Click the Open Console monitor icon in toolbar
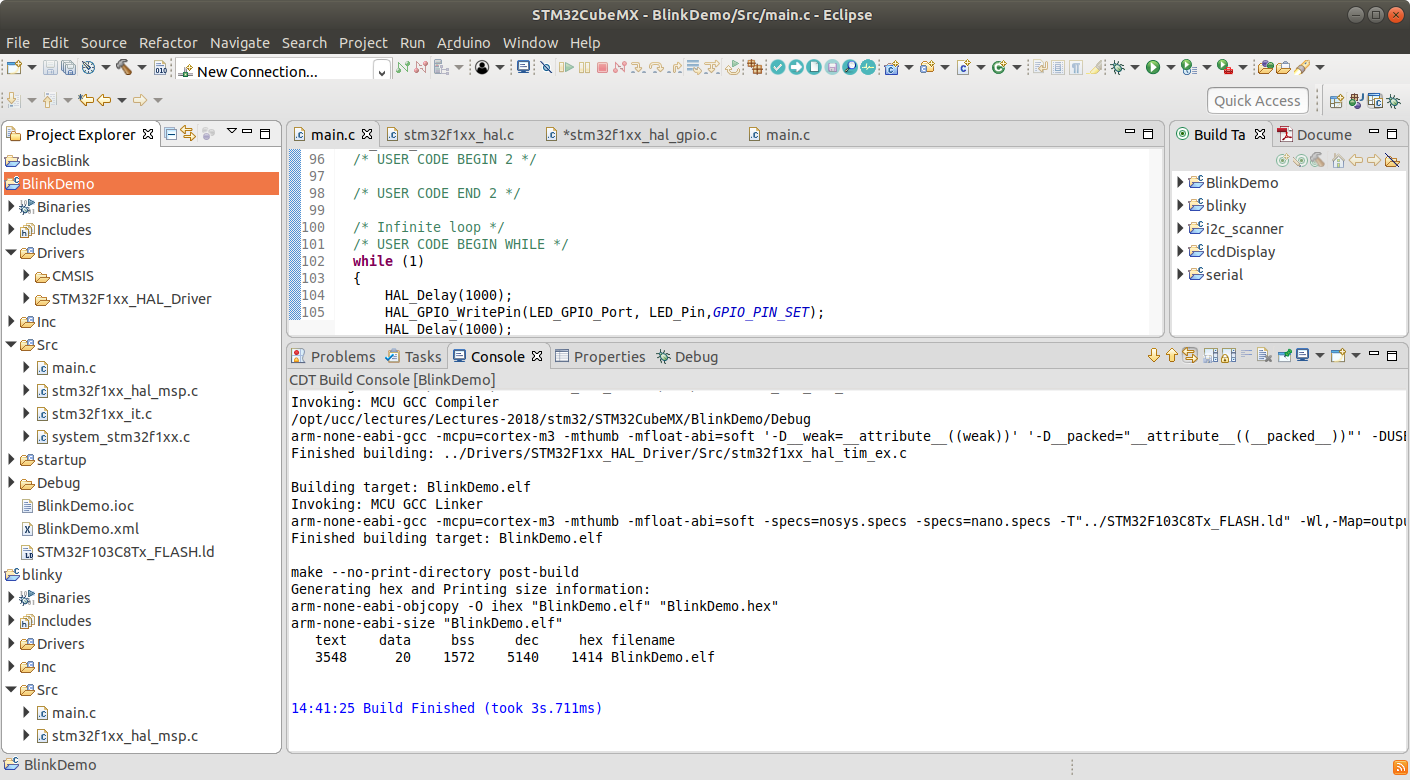 (x=523, y=67)
